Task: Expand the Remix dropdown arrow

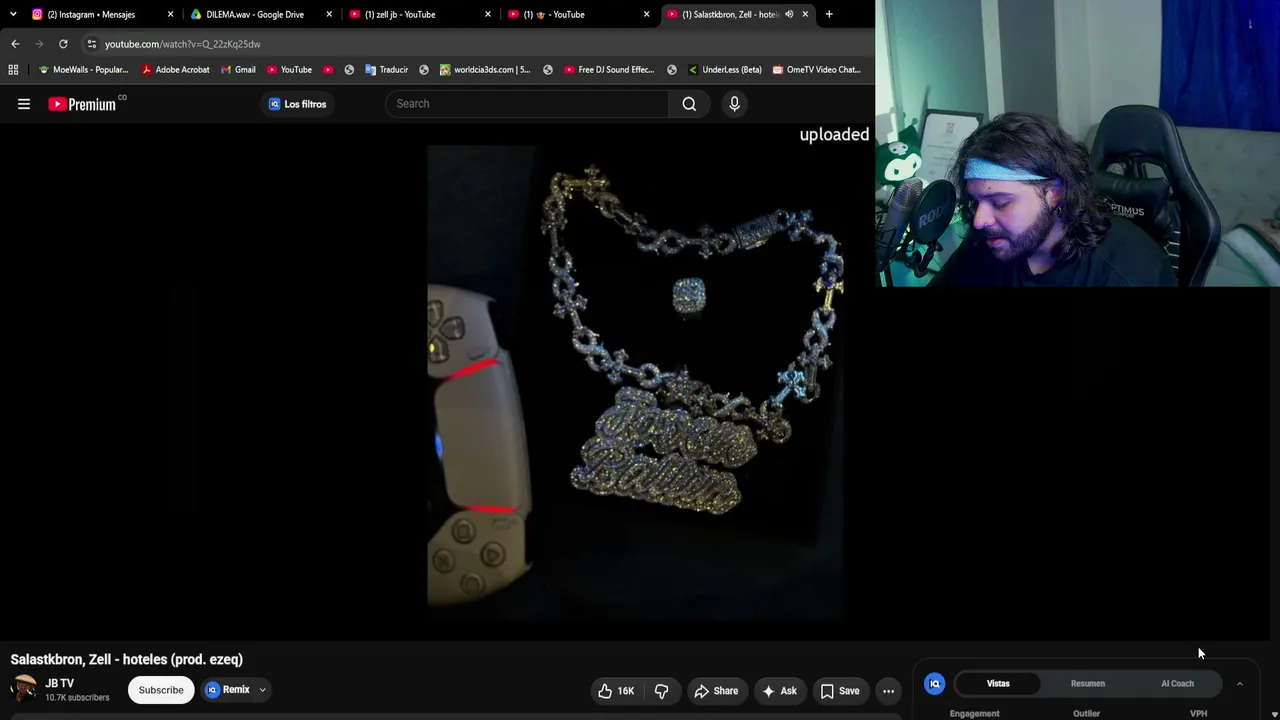Action: coord(262,690)
